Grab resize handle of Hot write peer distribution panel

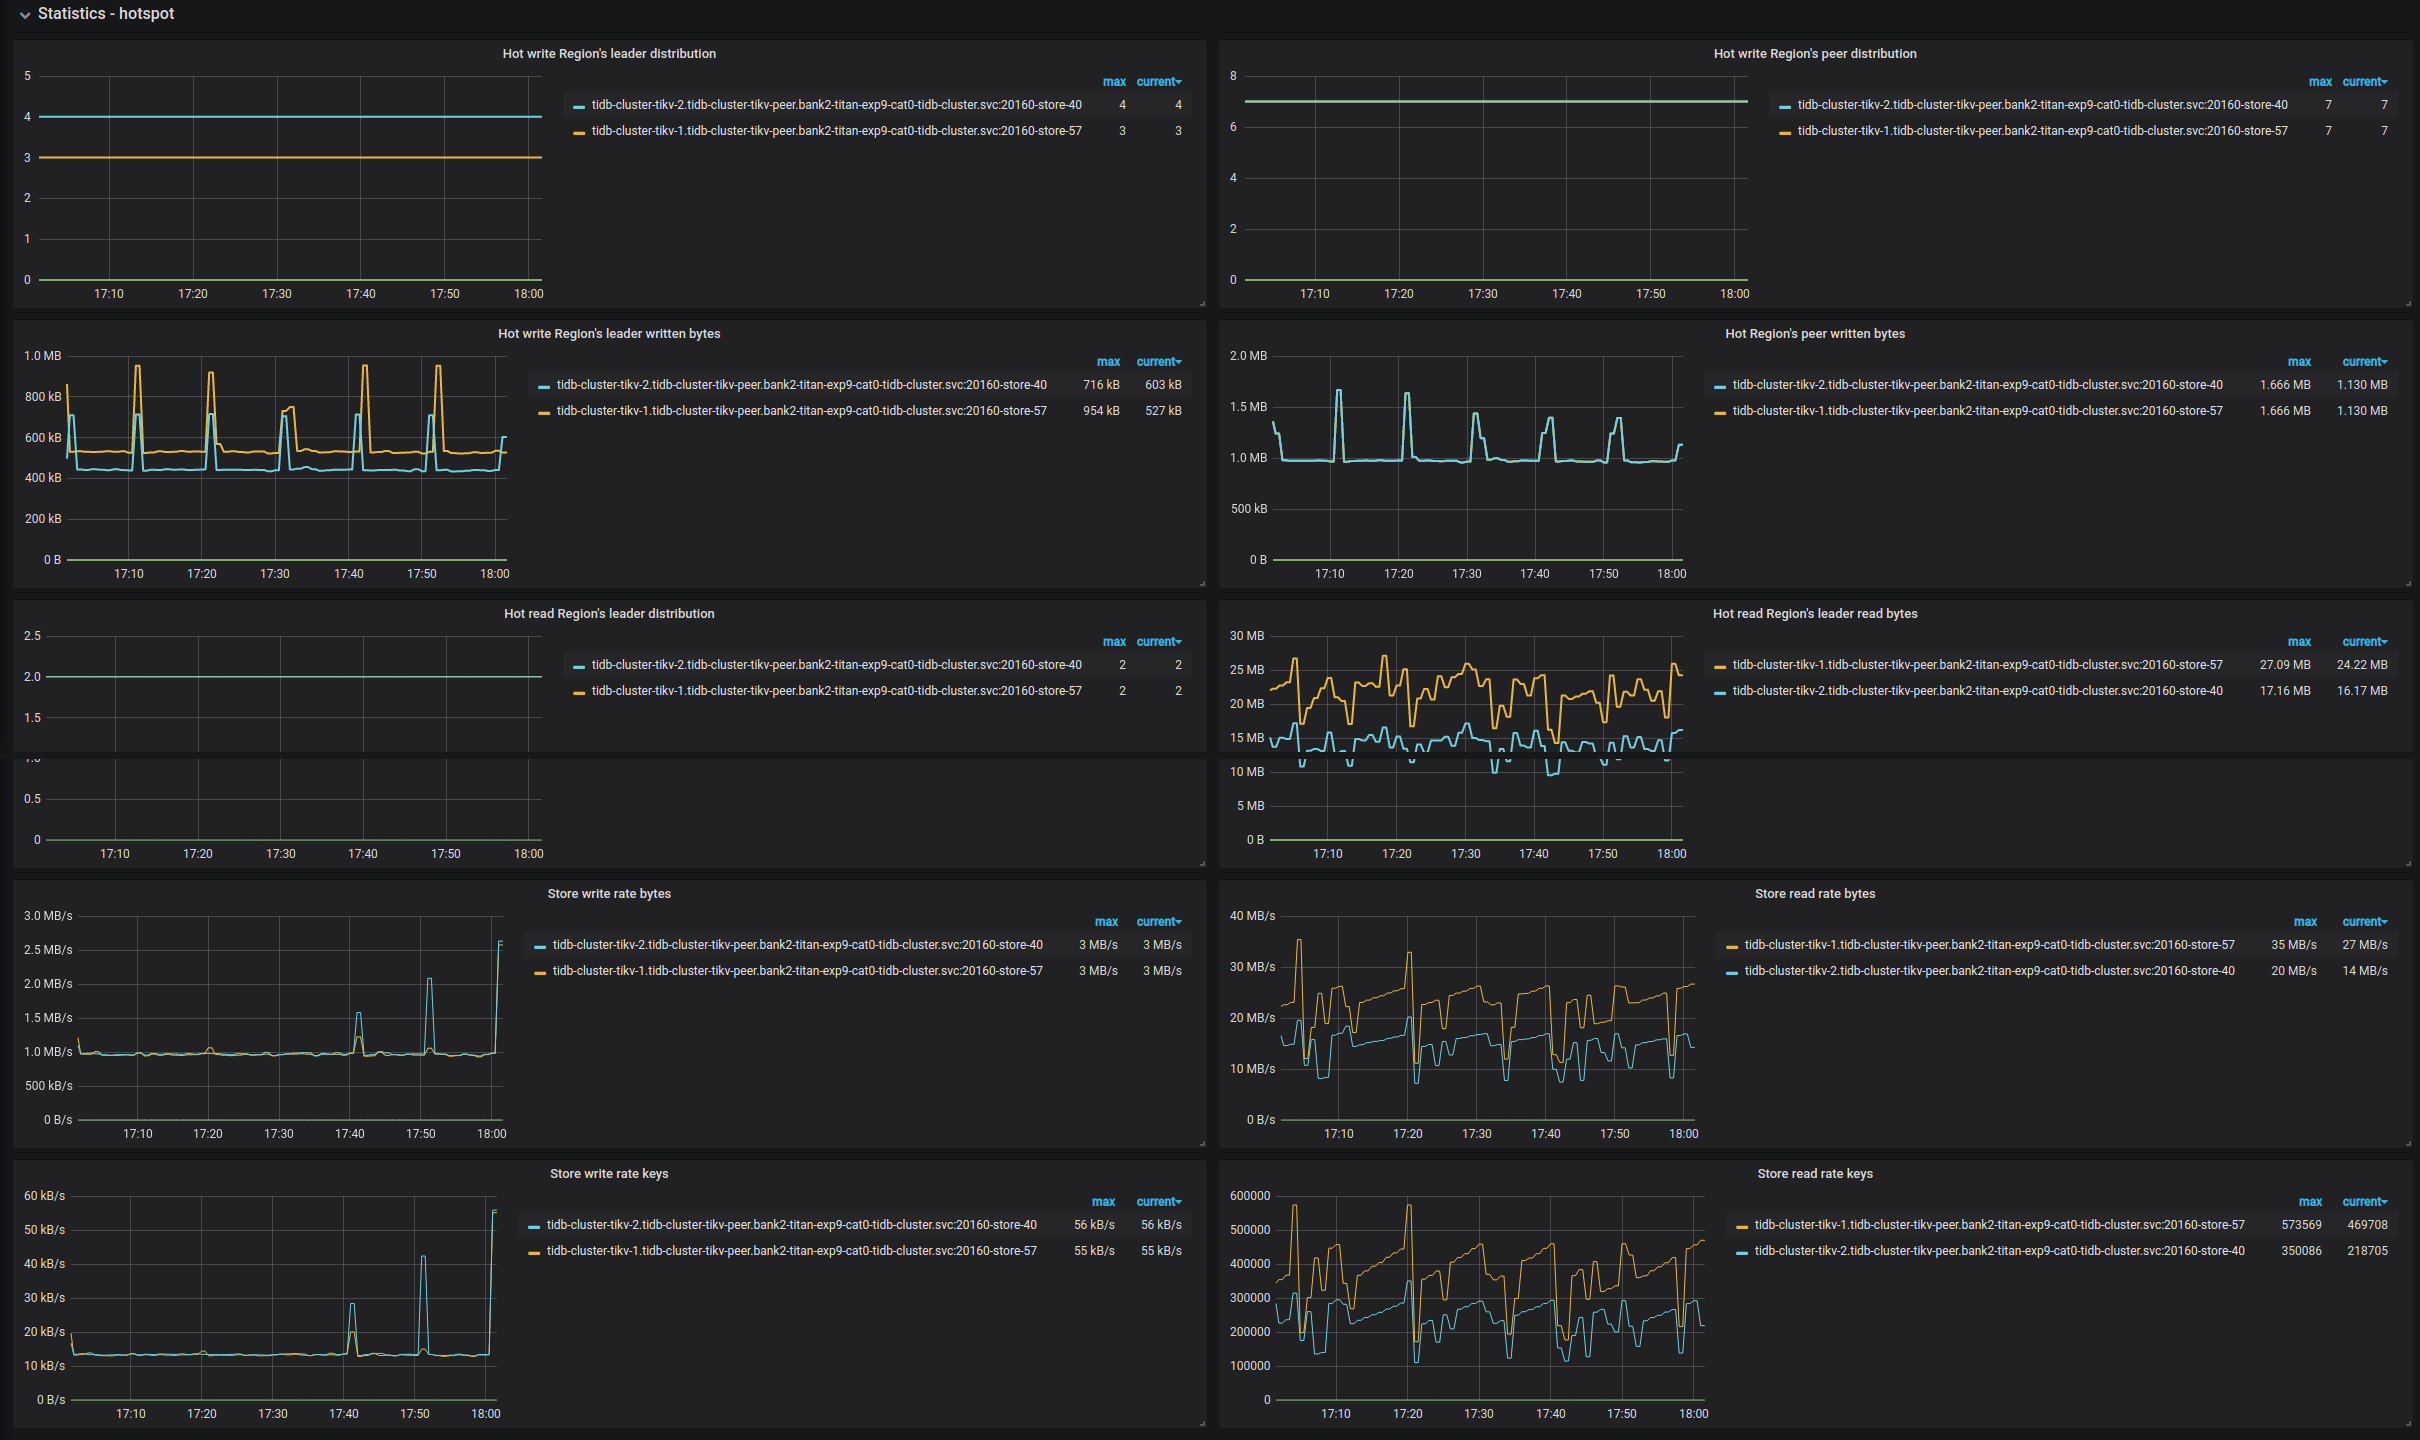(2408, 303)
